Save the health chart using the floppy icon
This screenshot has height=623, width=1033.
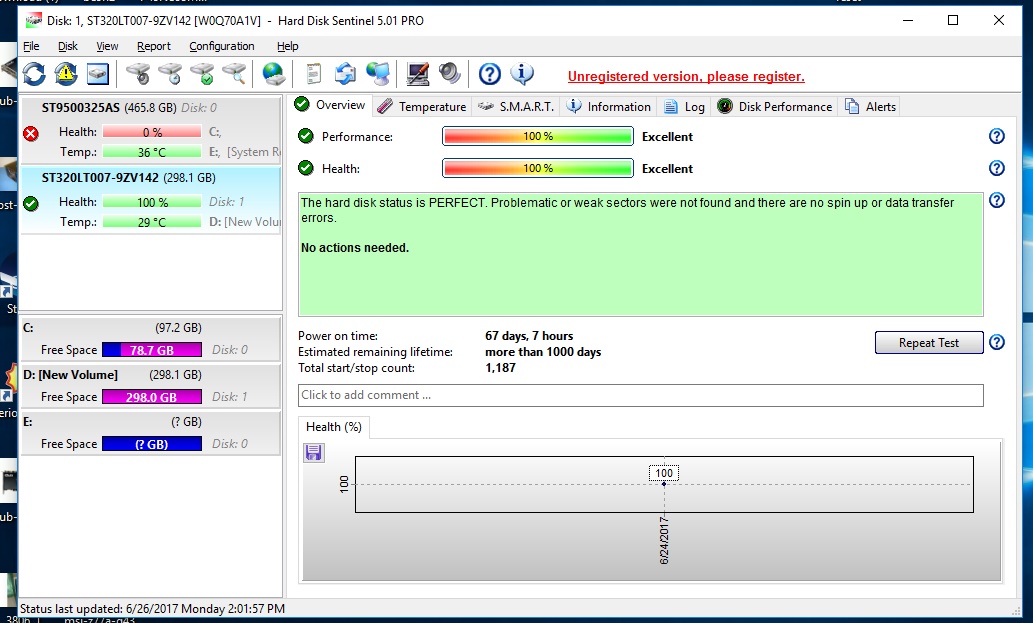[314, 453]
